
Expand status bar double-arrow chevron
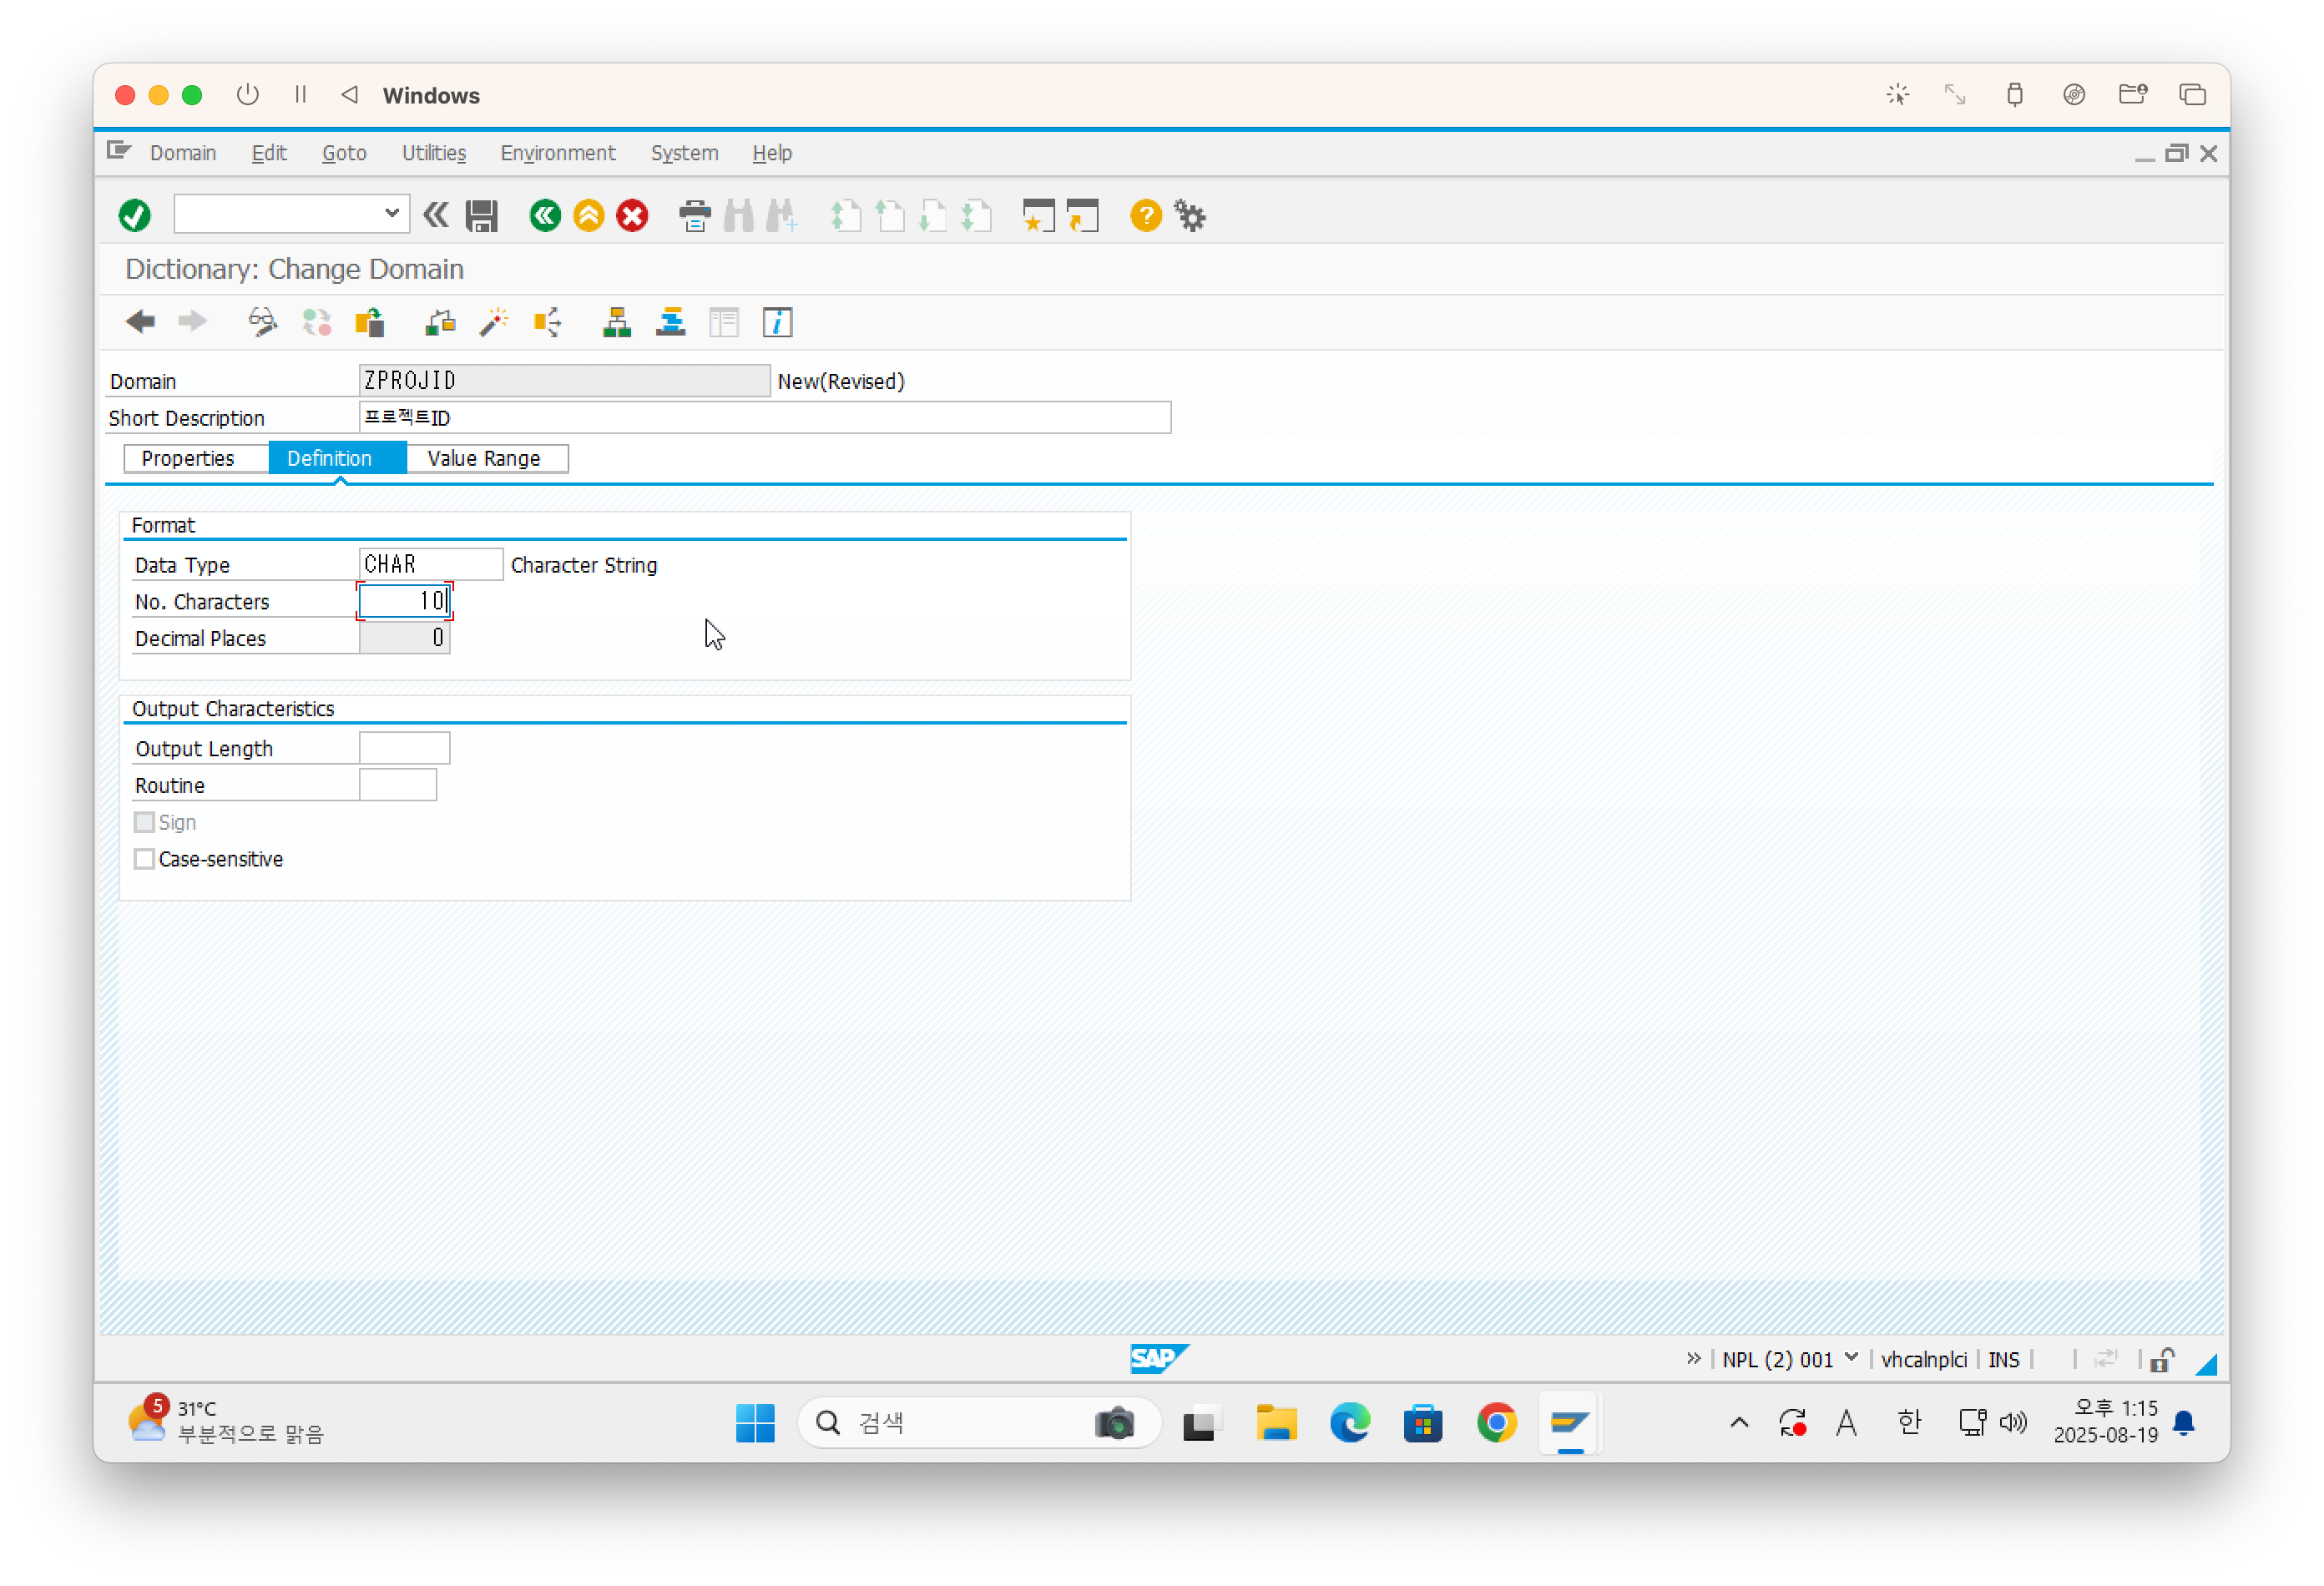(x=1693, y=1358)
